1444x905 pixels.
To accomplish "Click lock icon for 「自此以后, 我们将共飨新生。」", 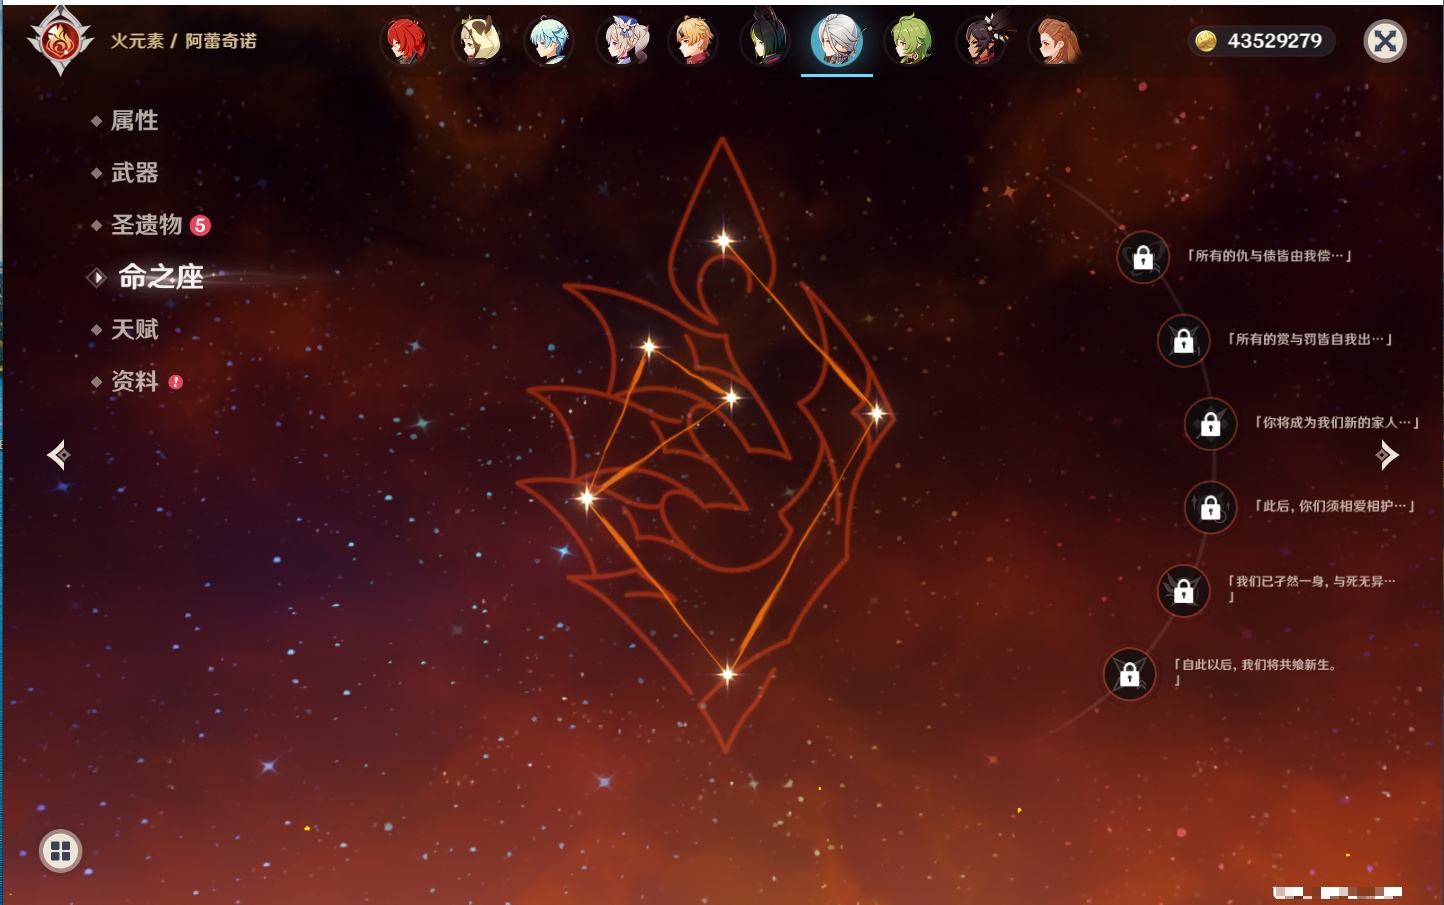I will click(1129, 675).
